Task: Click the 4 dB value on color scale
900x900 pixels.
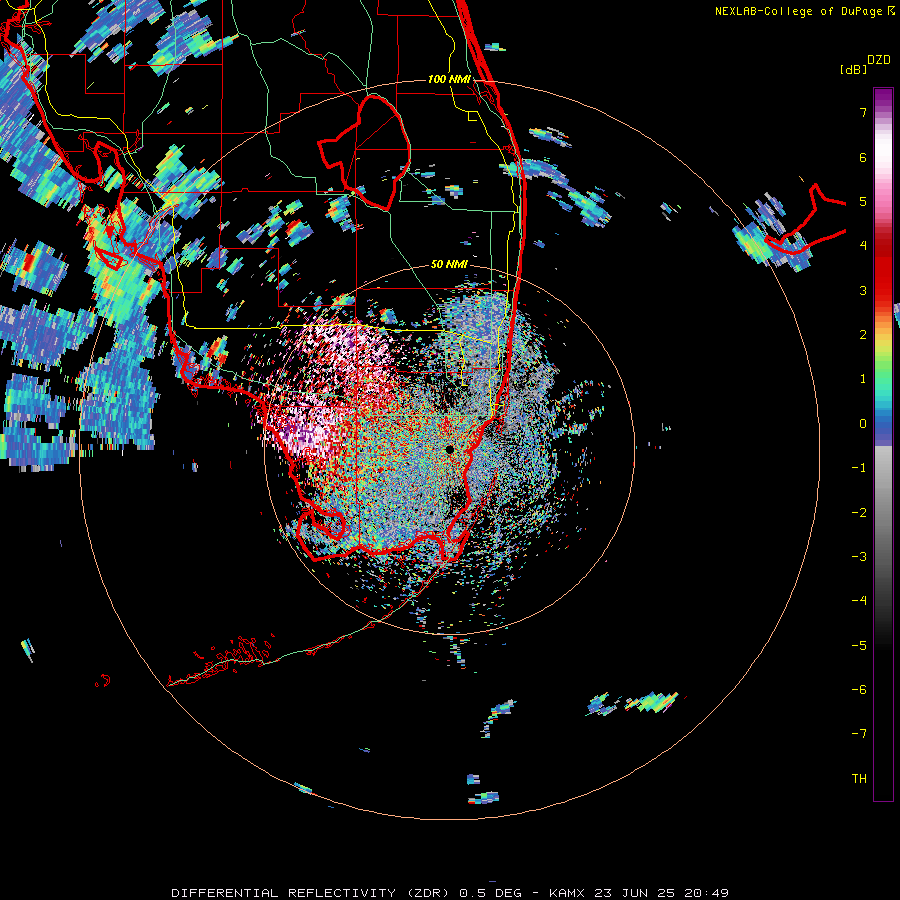Action: tap(863, 245)
